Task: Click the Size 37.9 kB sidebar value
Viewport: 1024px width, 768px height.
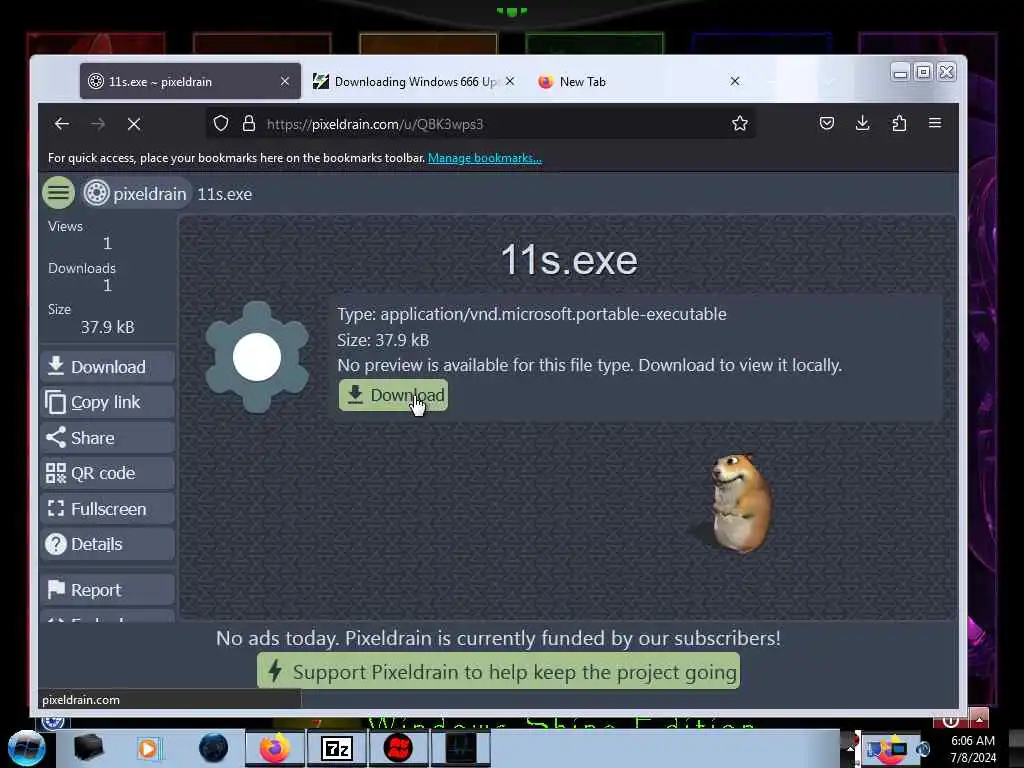Action: [107, 327]
